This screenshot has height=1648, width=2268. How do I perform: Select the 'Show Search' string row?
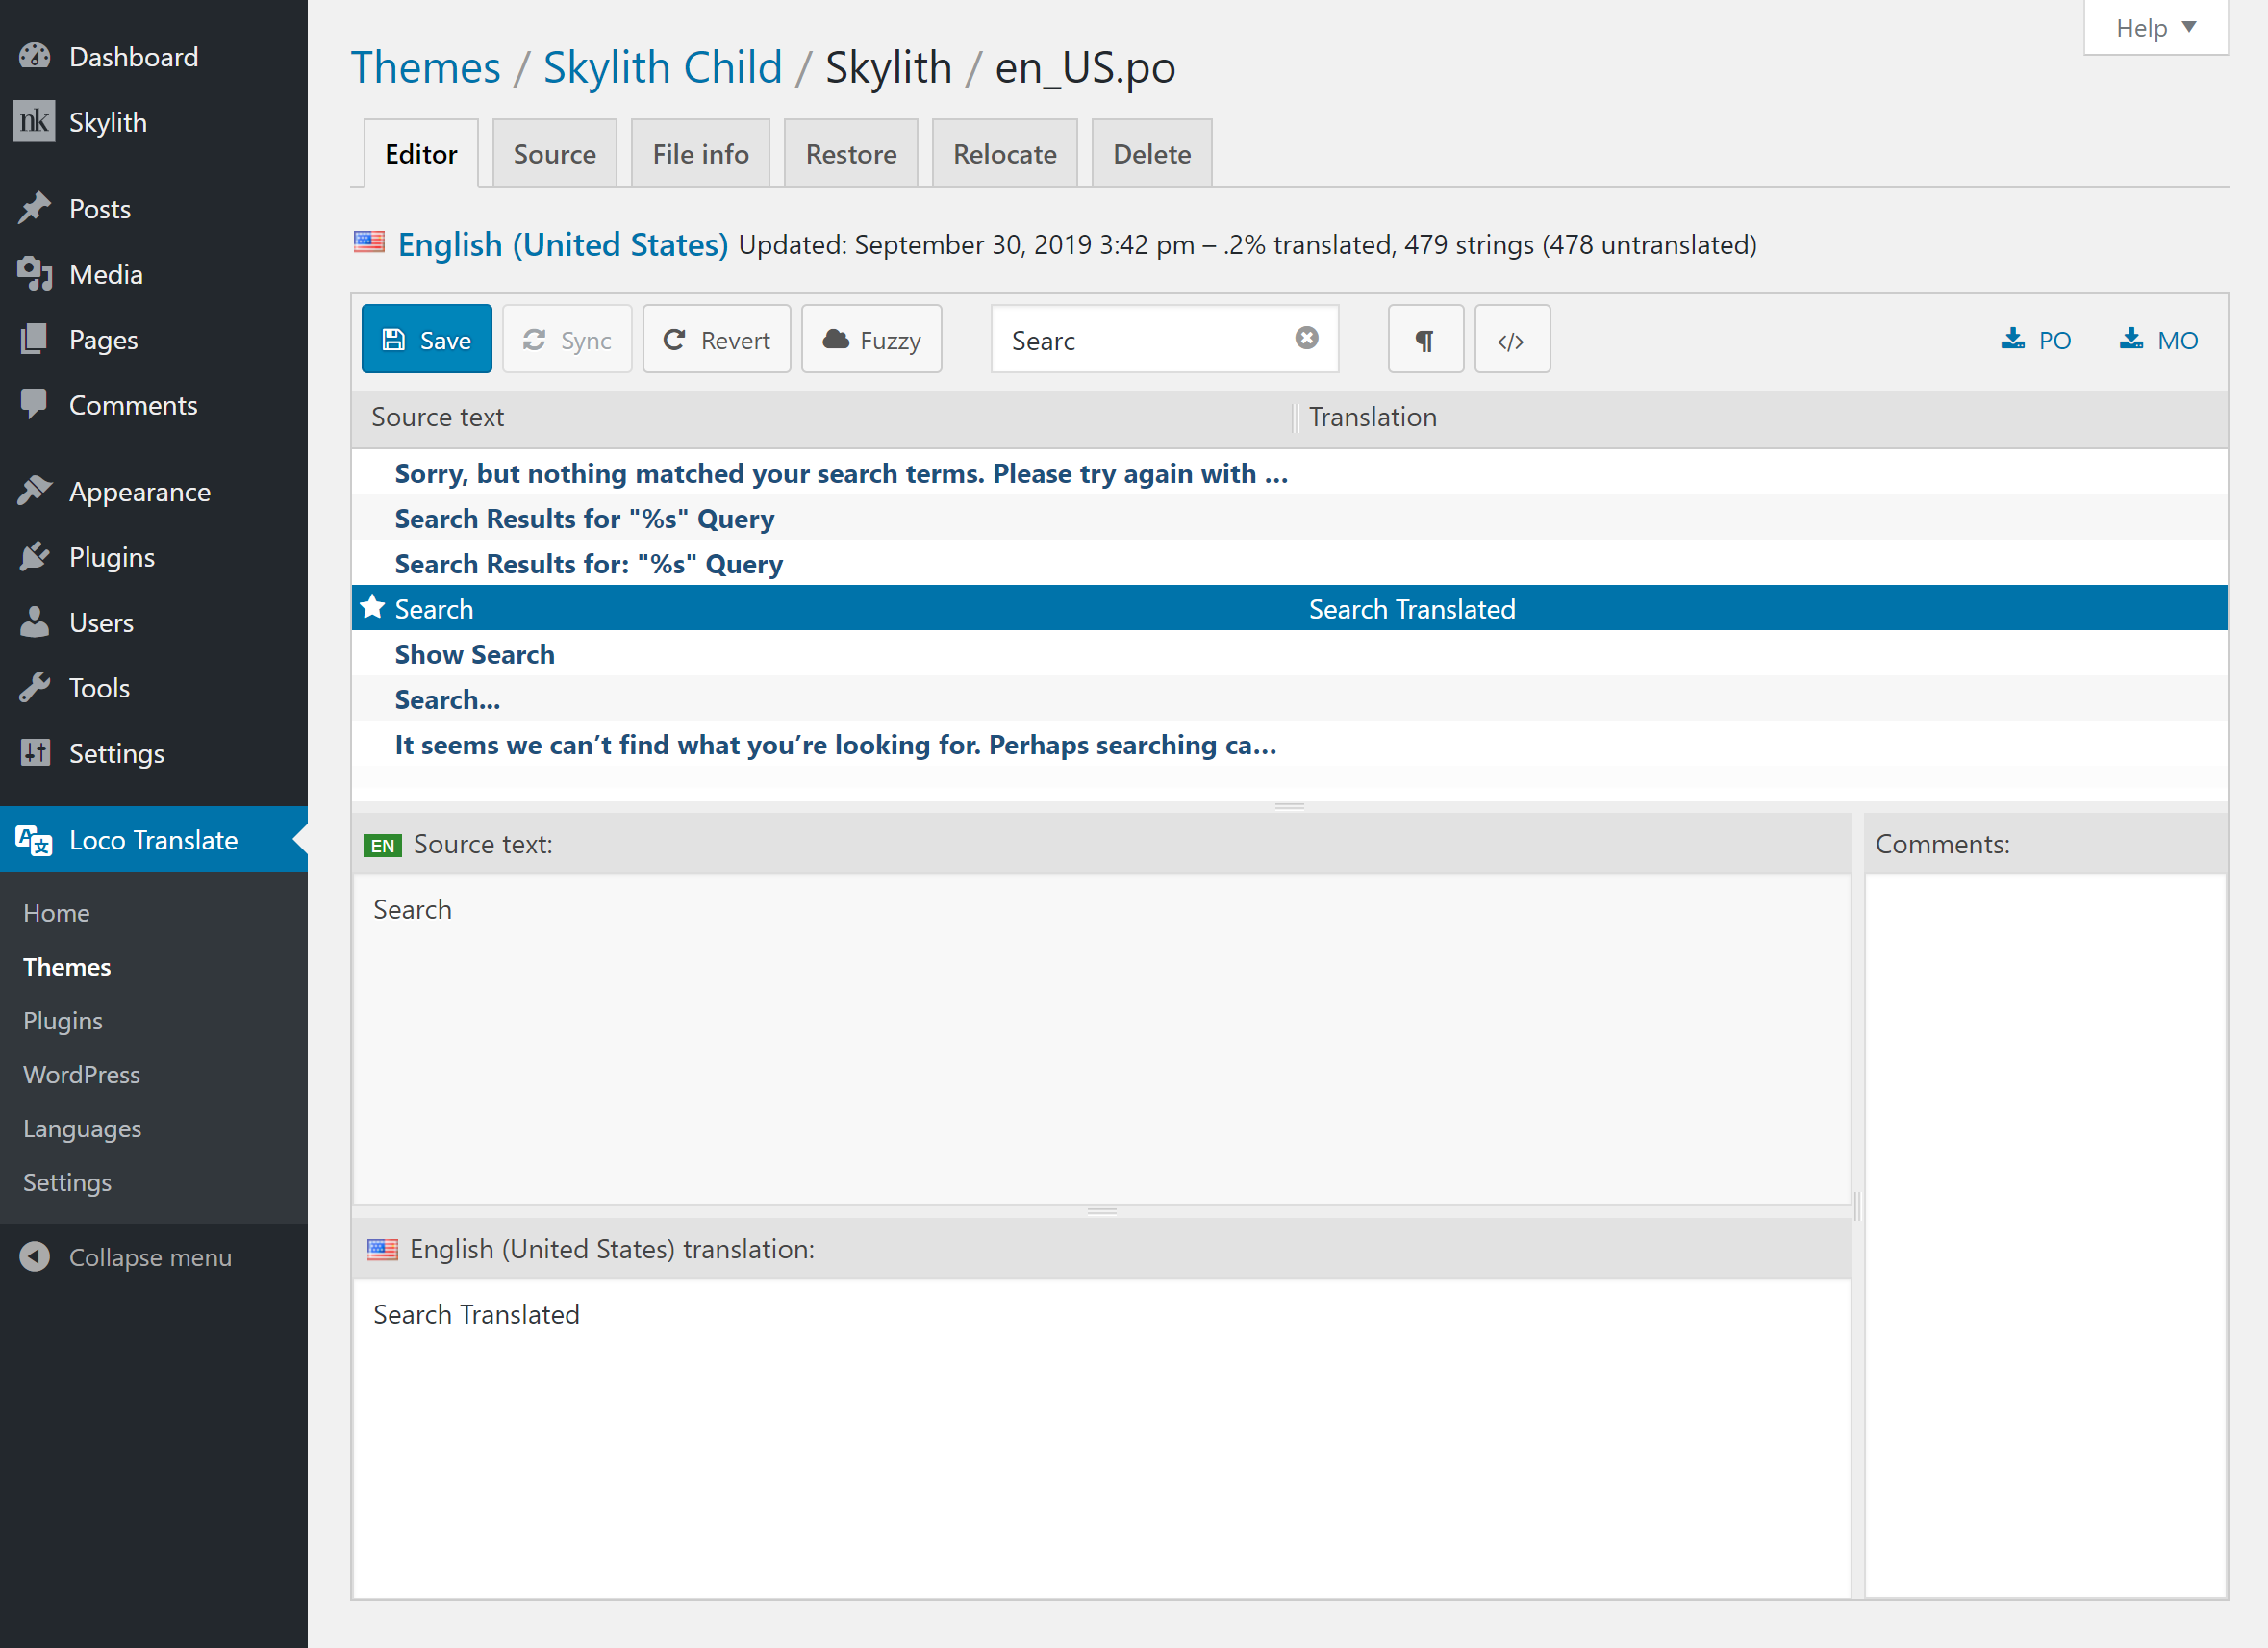pos(1289,654)
